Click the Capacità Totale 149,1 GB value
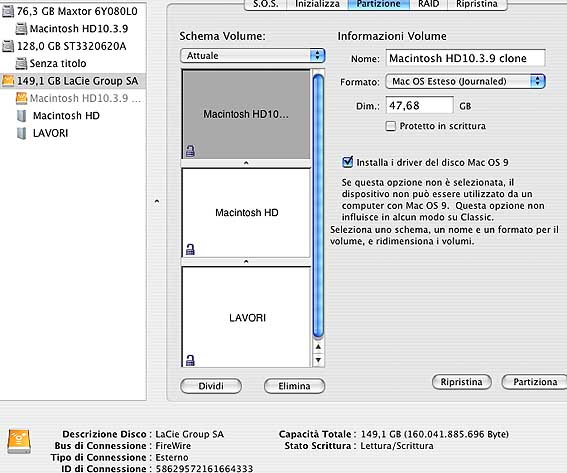Image resolution: width=567 pixels, height=473 pixels. [435, 434]
